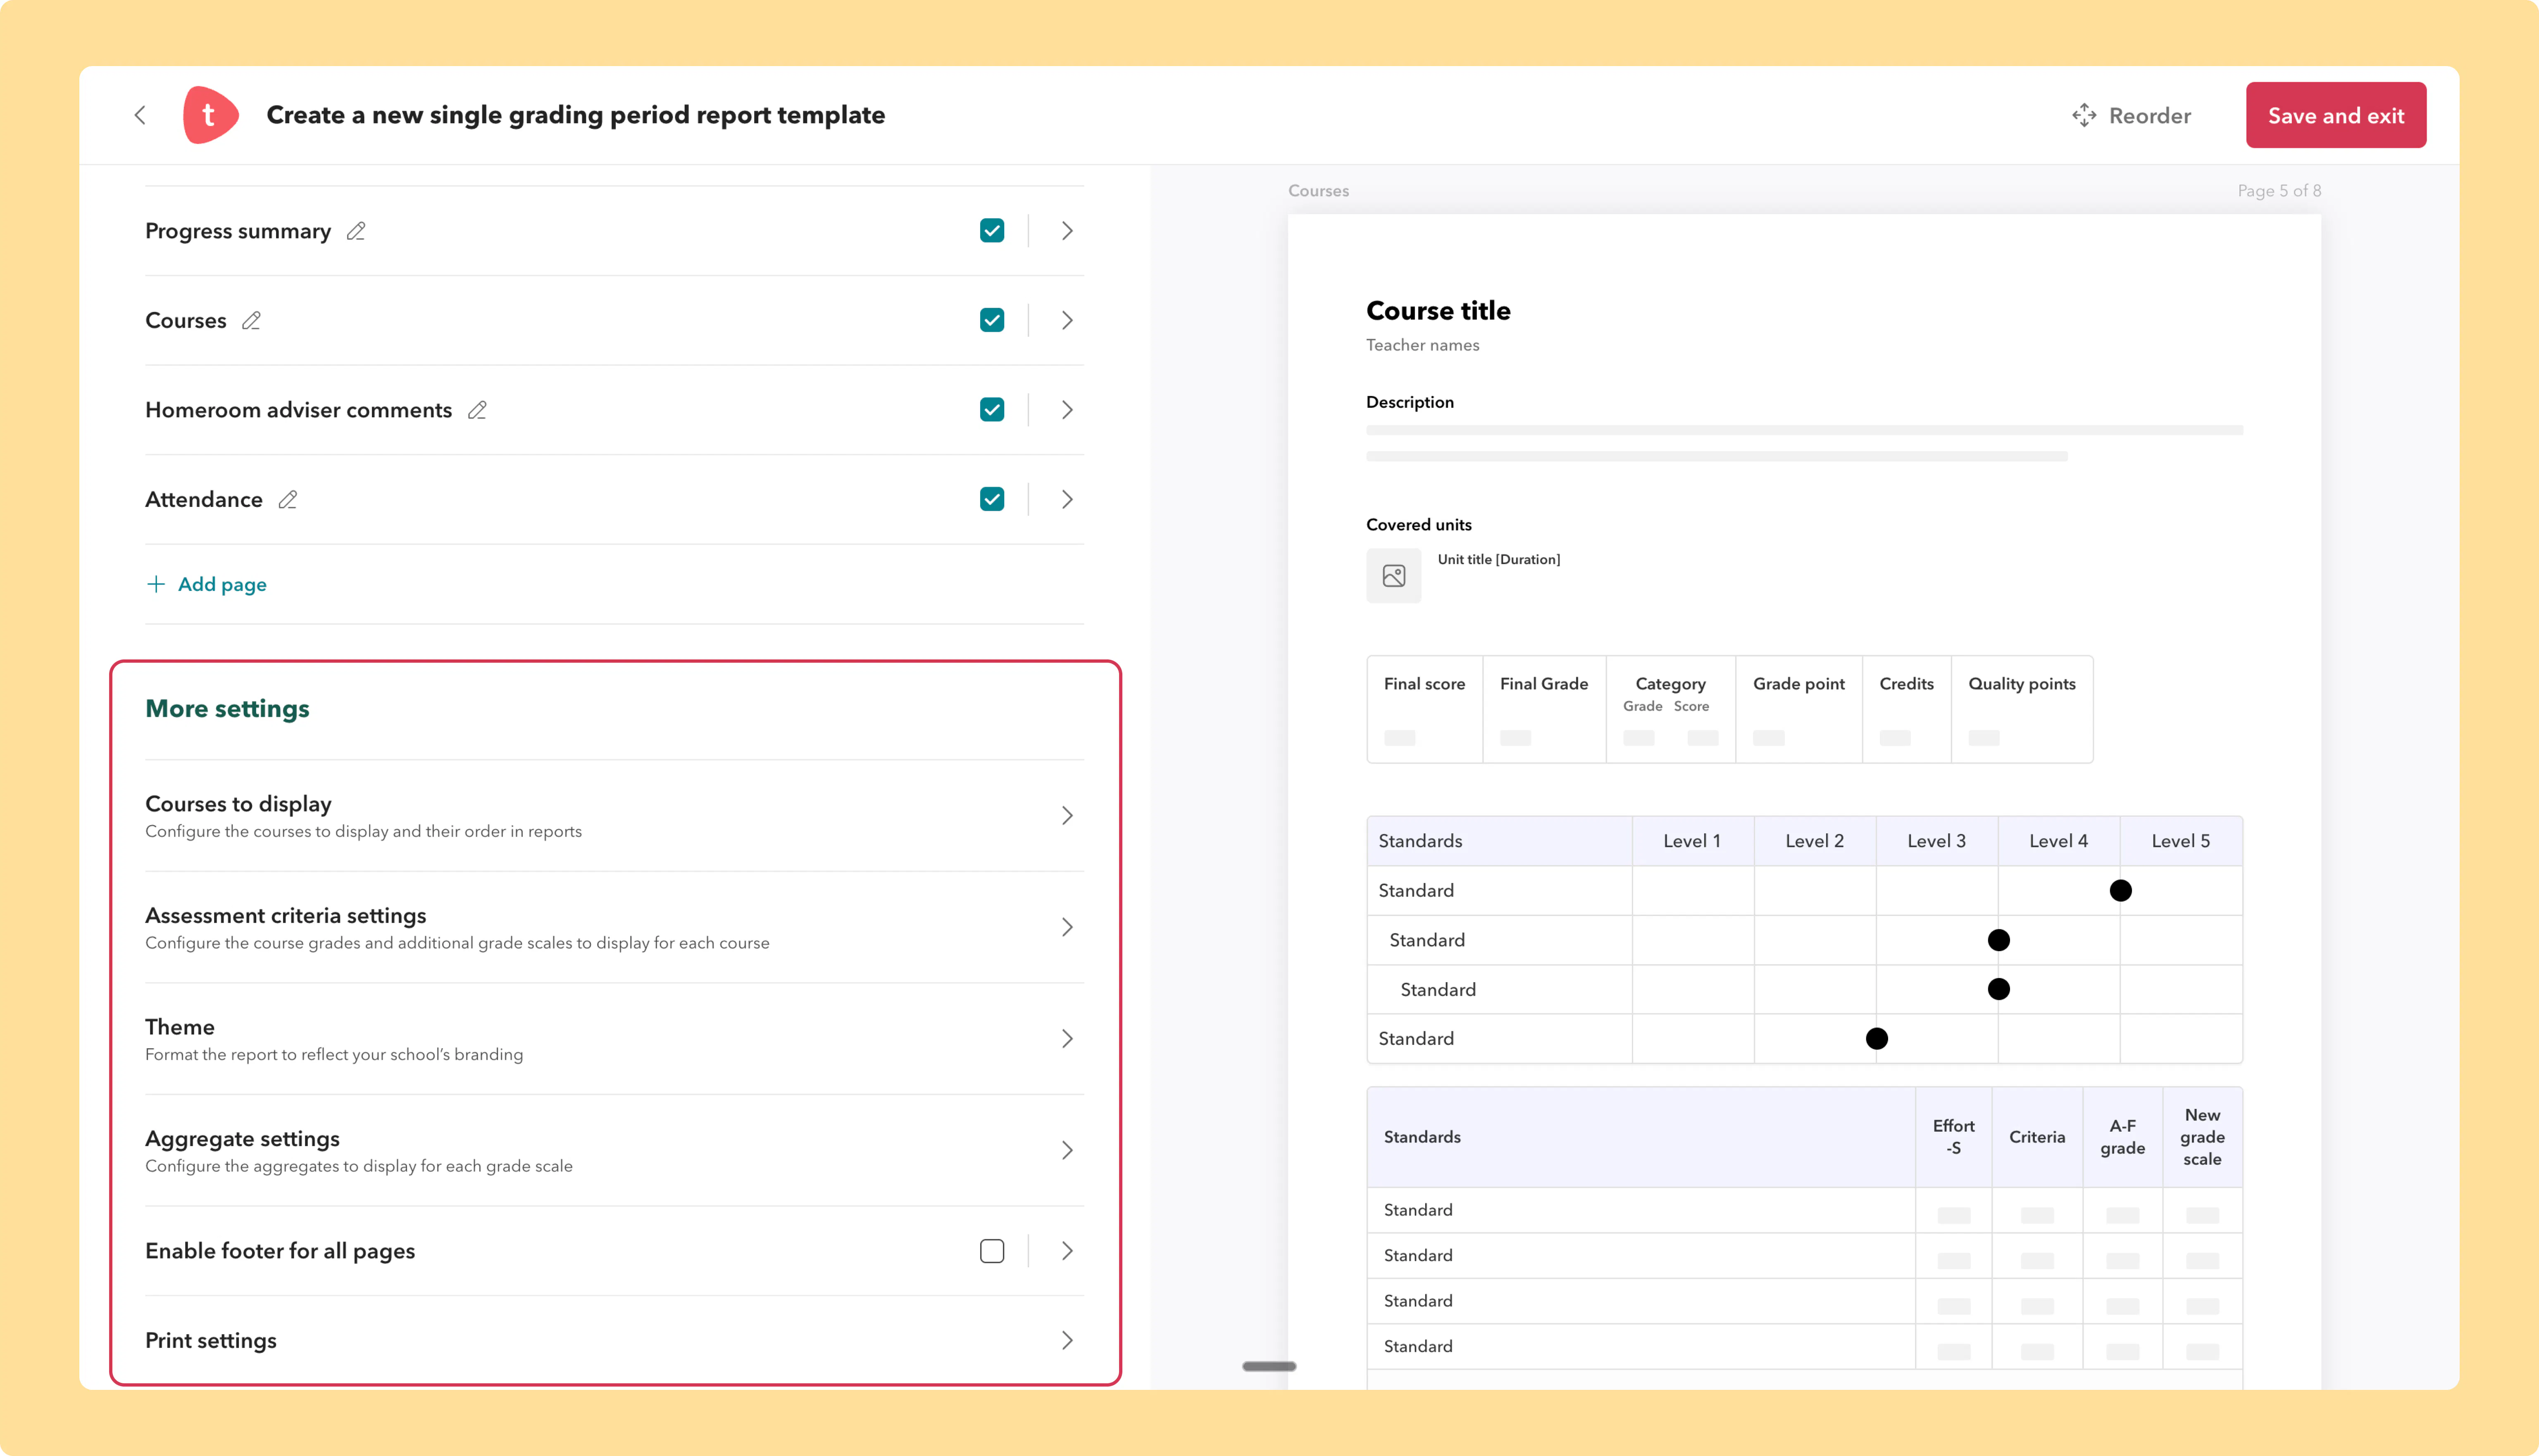Viewport: 2539px width, 1456px height.
Task: Click the red Toddle logo icon
Action: [x=210, y=115]
